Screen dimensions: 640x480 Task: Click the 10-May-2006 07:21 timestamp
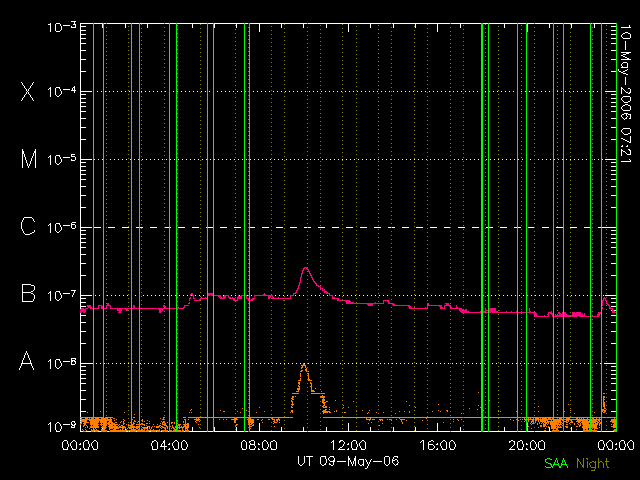[625, 94]
